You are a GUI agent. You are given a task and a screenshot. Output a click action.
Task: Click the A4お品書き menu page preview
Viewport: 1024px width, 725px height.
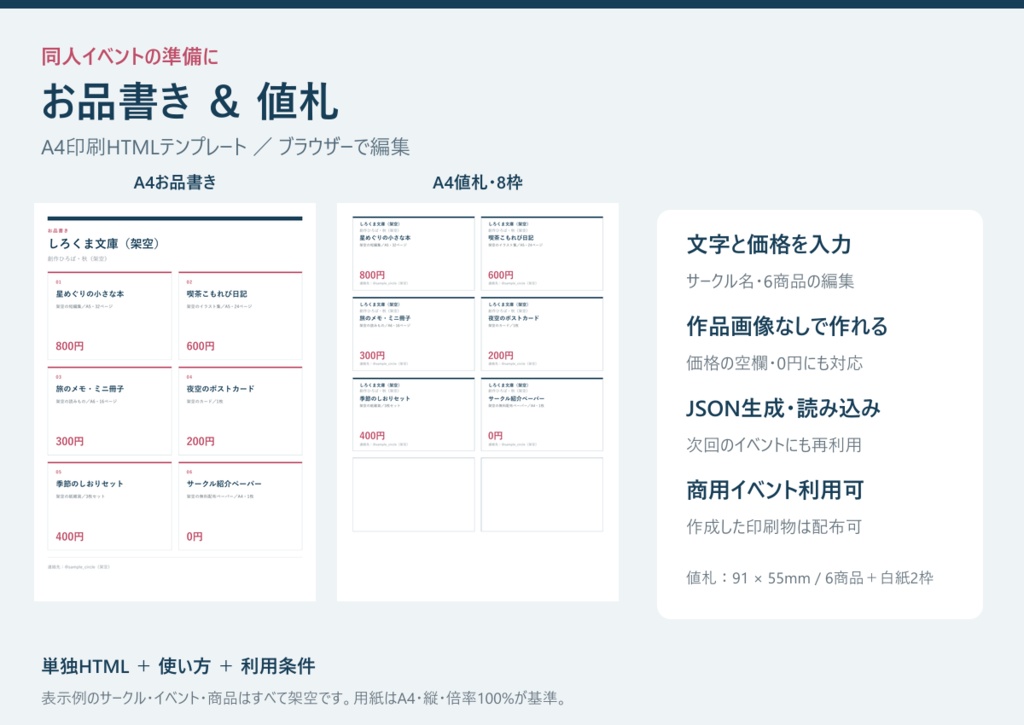175,402
